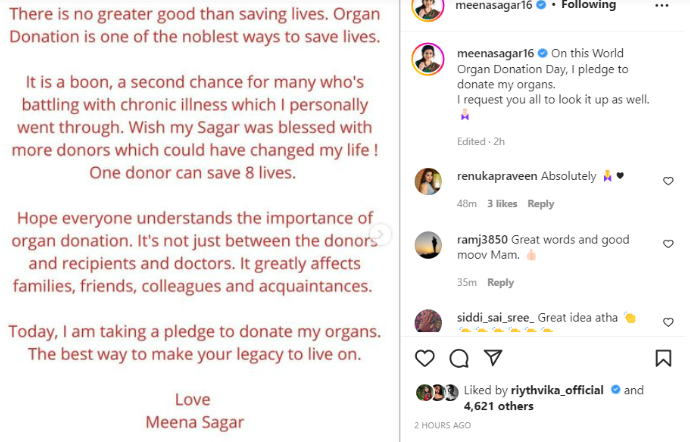Share post via paper plane icon

point(492,358)
